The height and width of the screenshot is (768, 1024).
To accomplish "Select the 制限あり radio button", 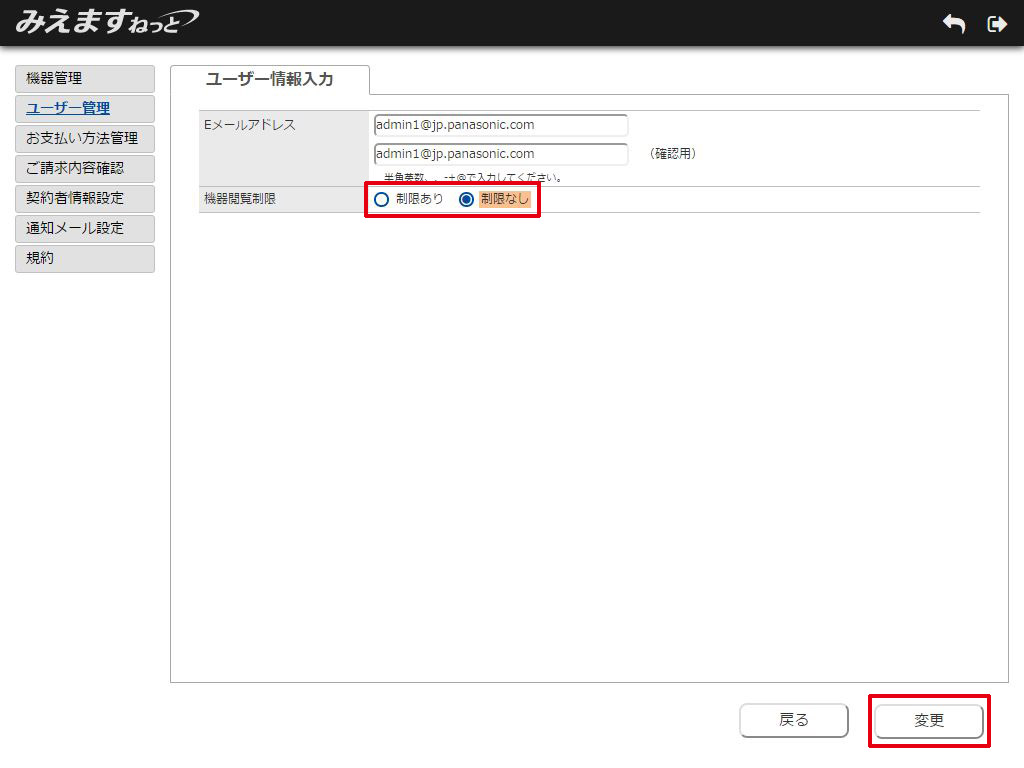I will 381,199.
